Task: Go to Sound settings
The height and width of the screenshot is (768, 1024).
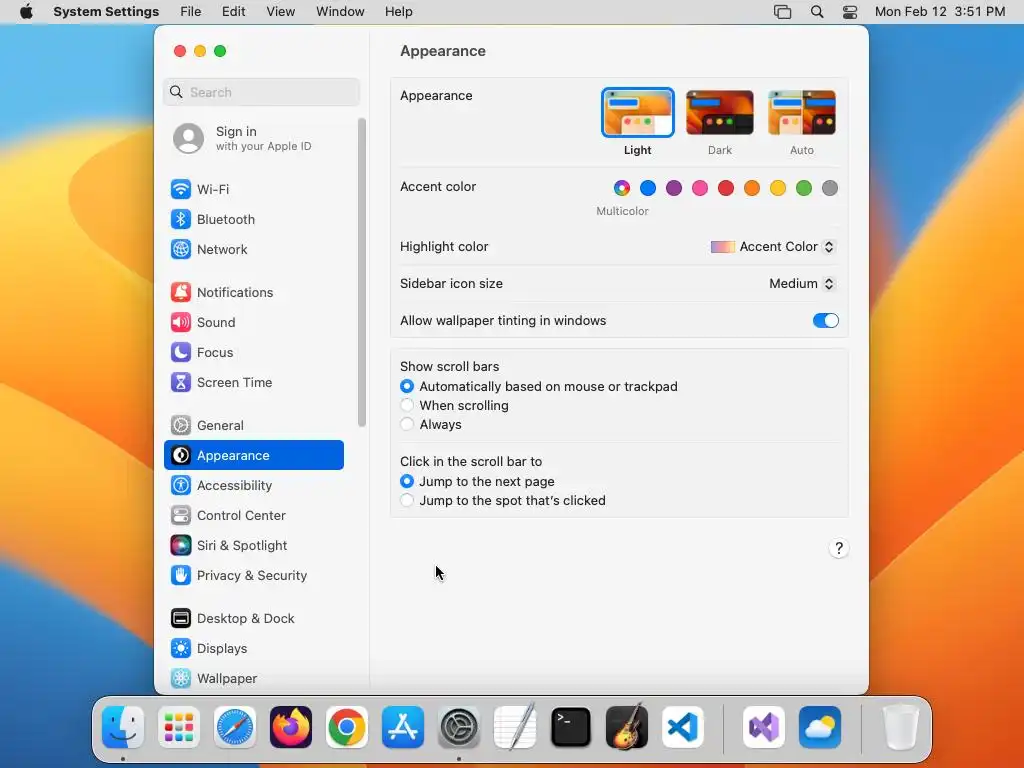Action: click(253, 323)
